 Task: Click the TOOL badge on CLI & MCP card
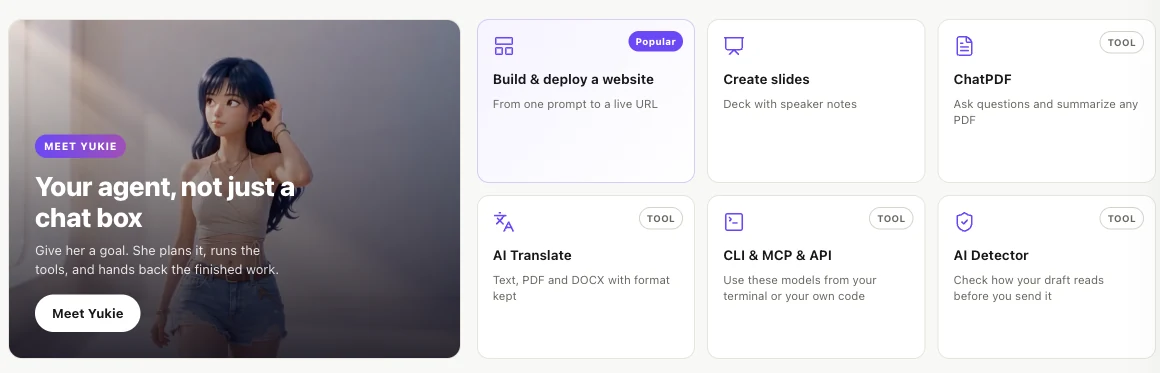891,218
